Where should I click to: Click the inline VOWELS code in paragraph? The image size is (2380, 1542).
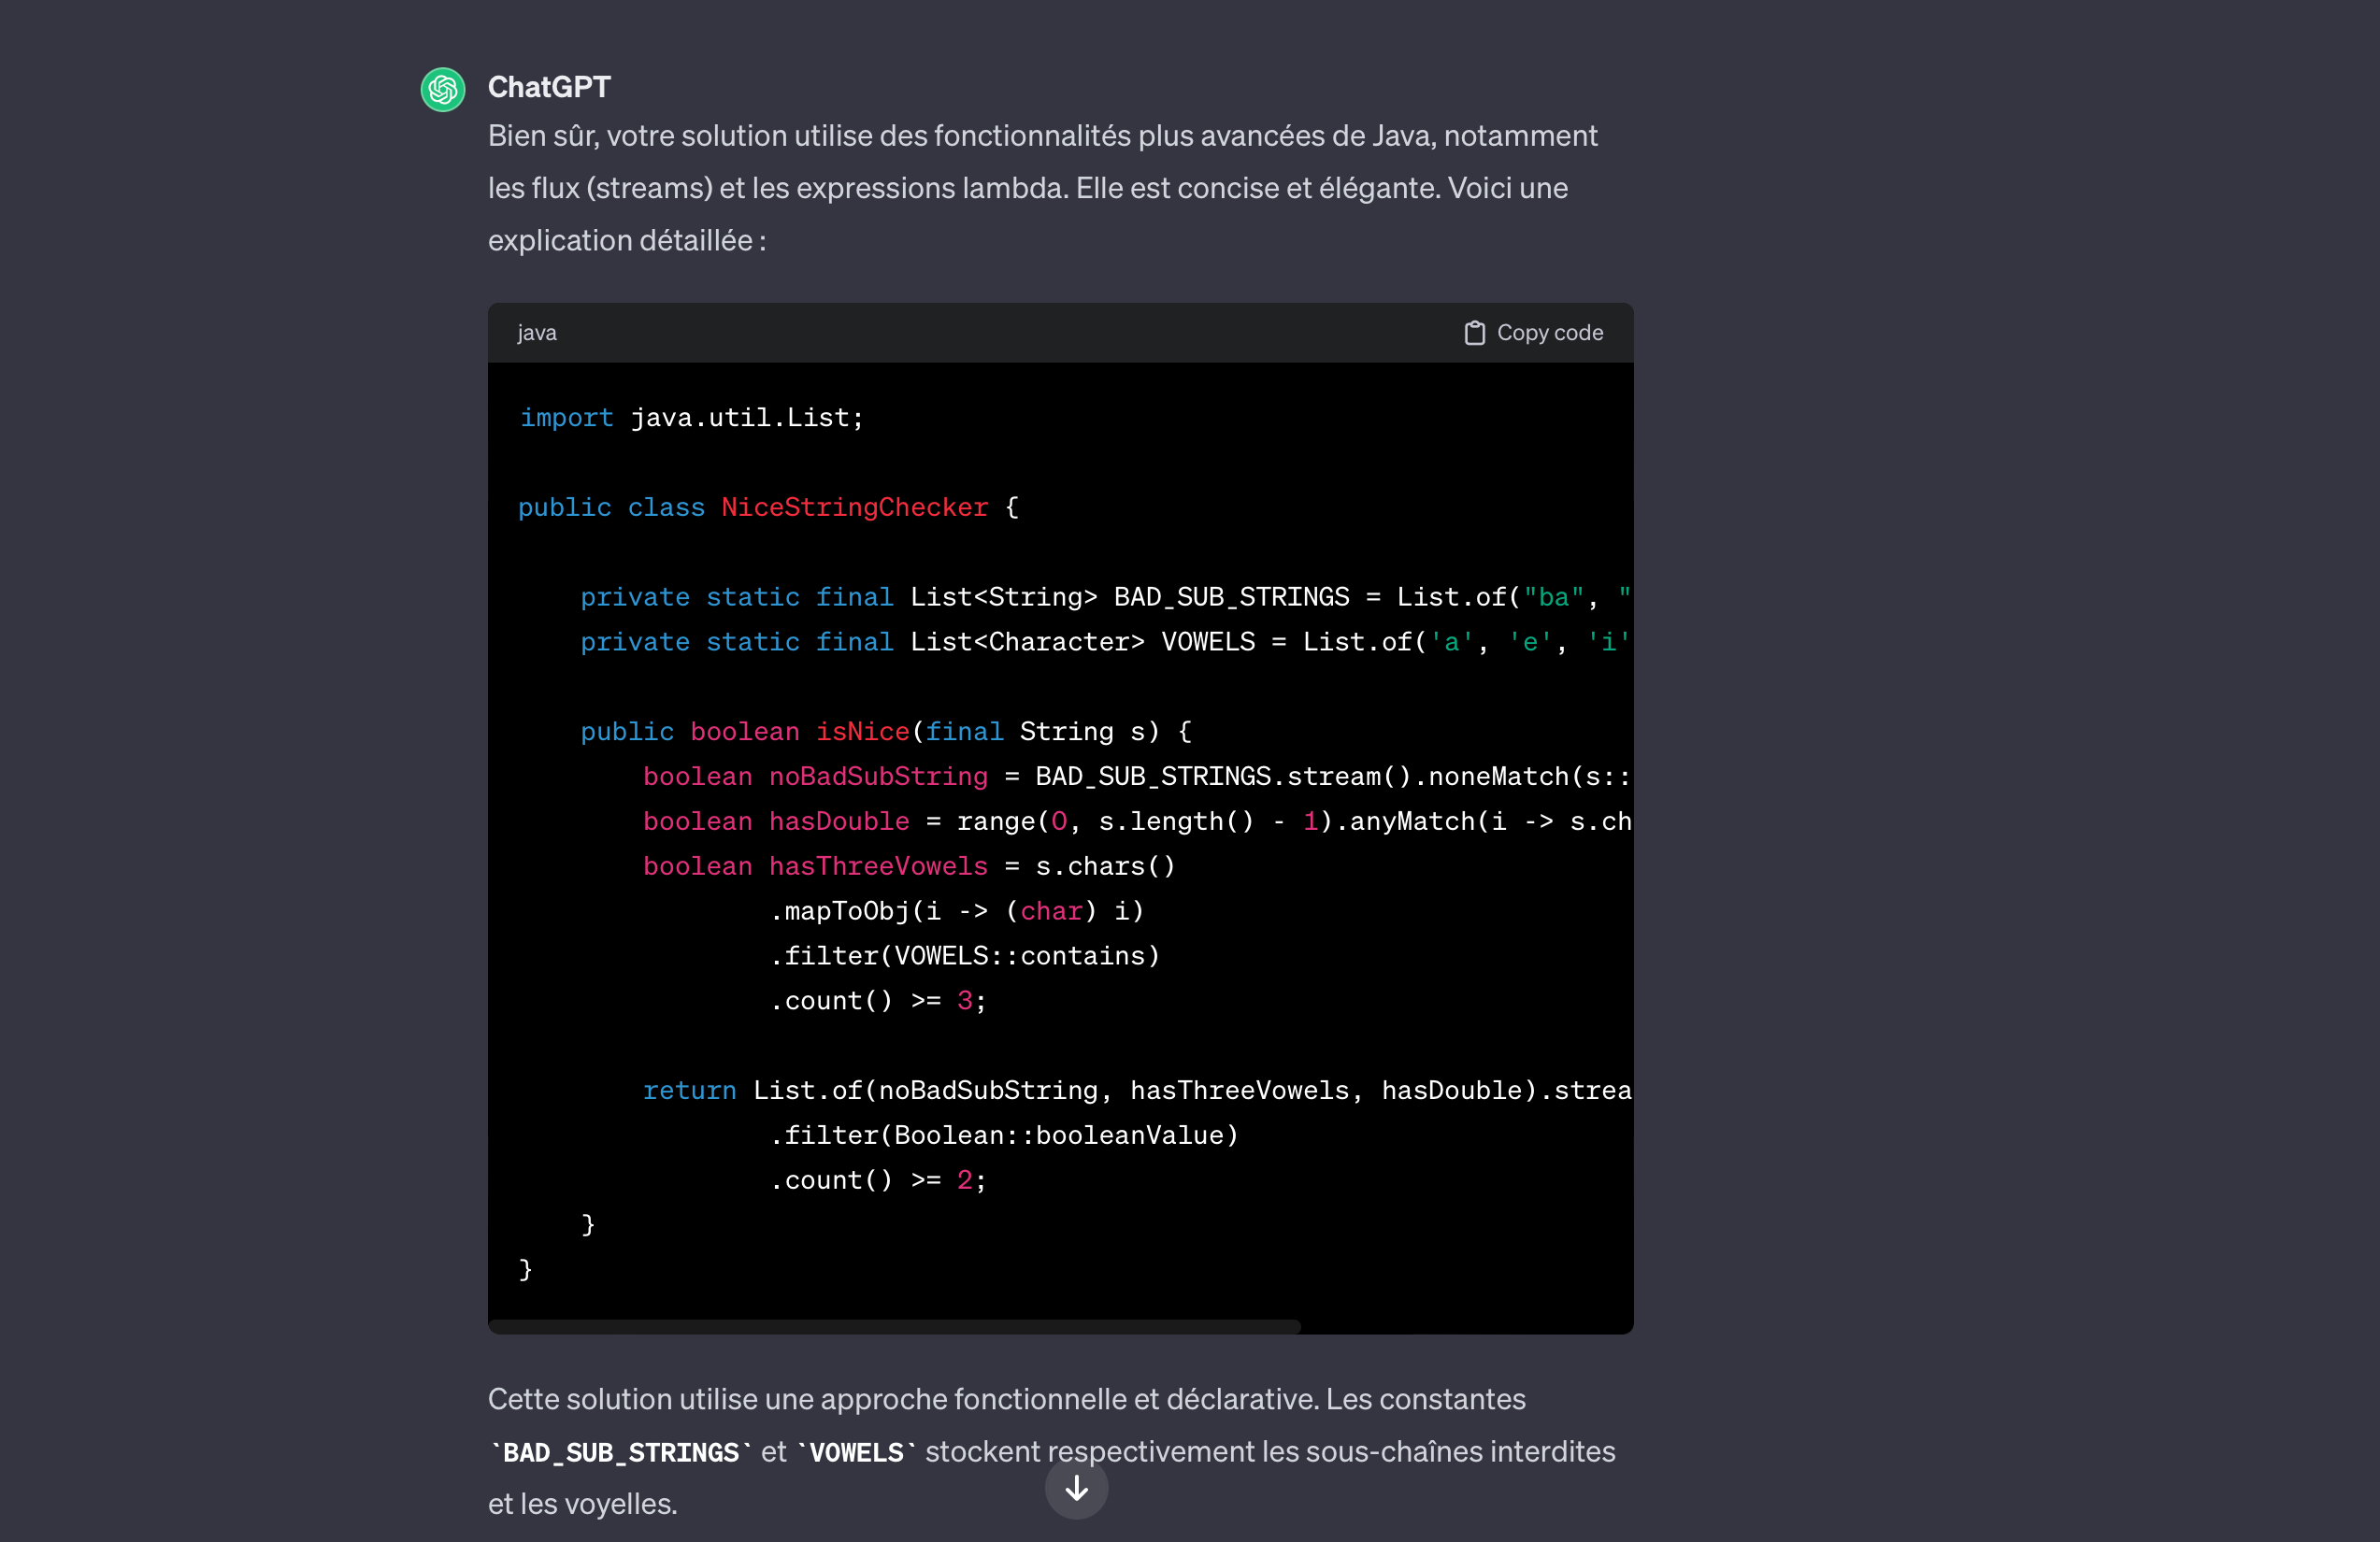tap(856, 1452)
